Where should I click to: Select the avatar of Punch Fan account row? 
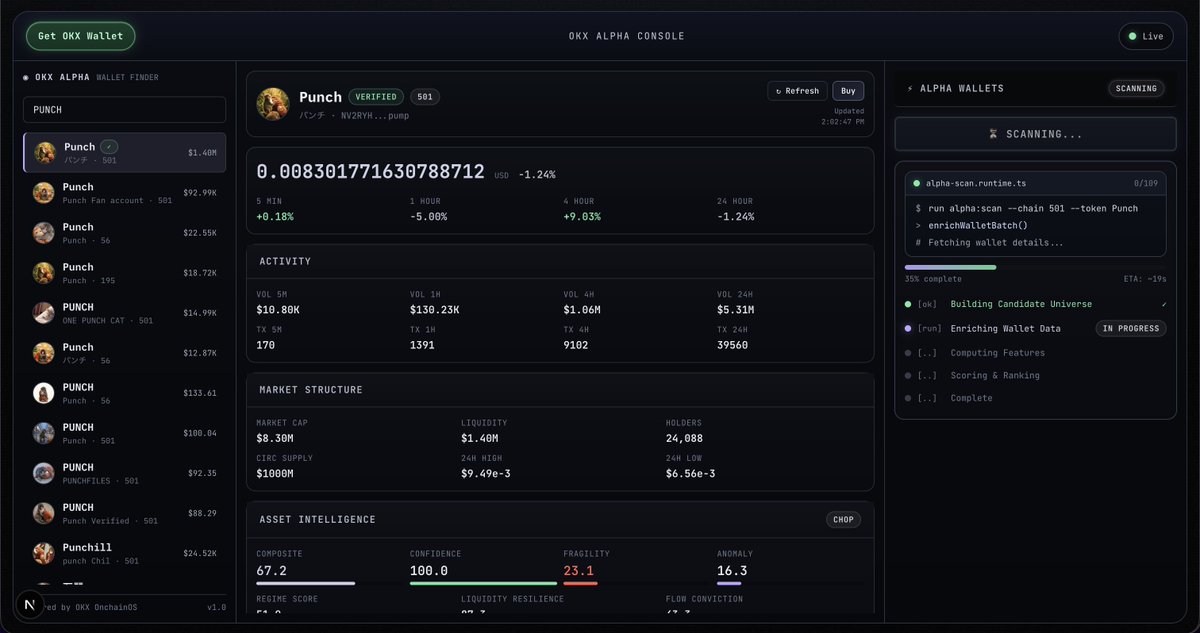(x=43, y=193)
